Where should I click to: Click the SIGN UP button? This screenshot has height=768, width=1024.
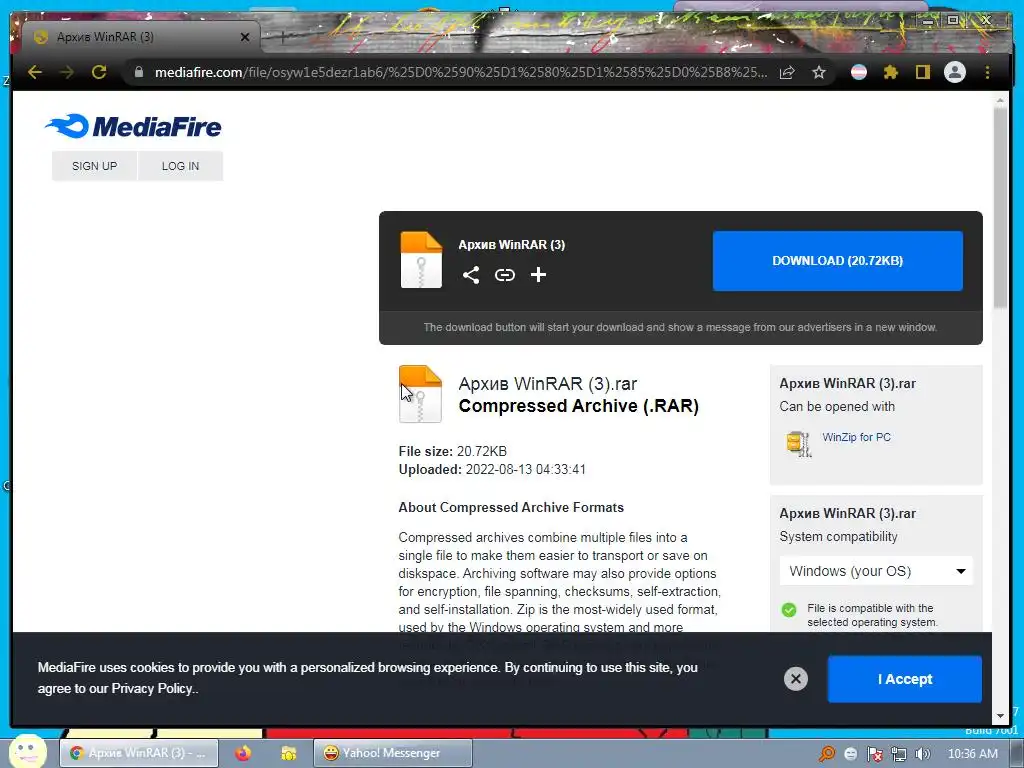[95, 166]
